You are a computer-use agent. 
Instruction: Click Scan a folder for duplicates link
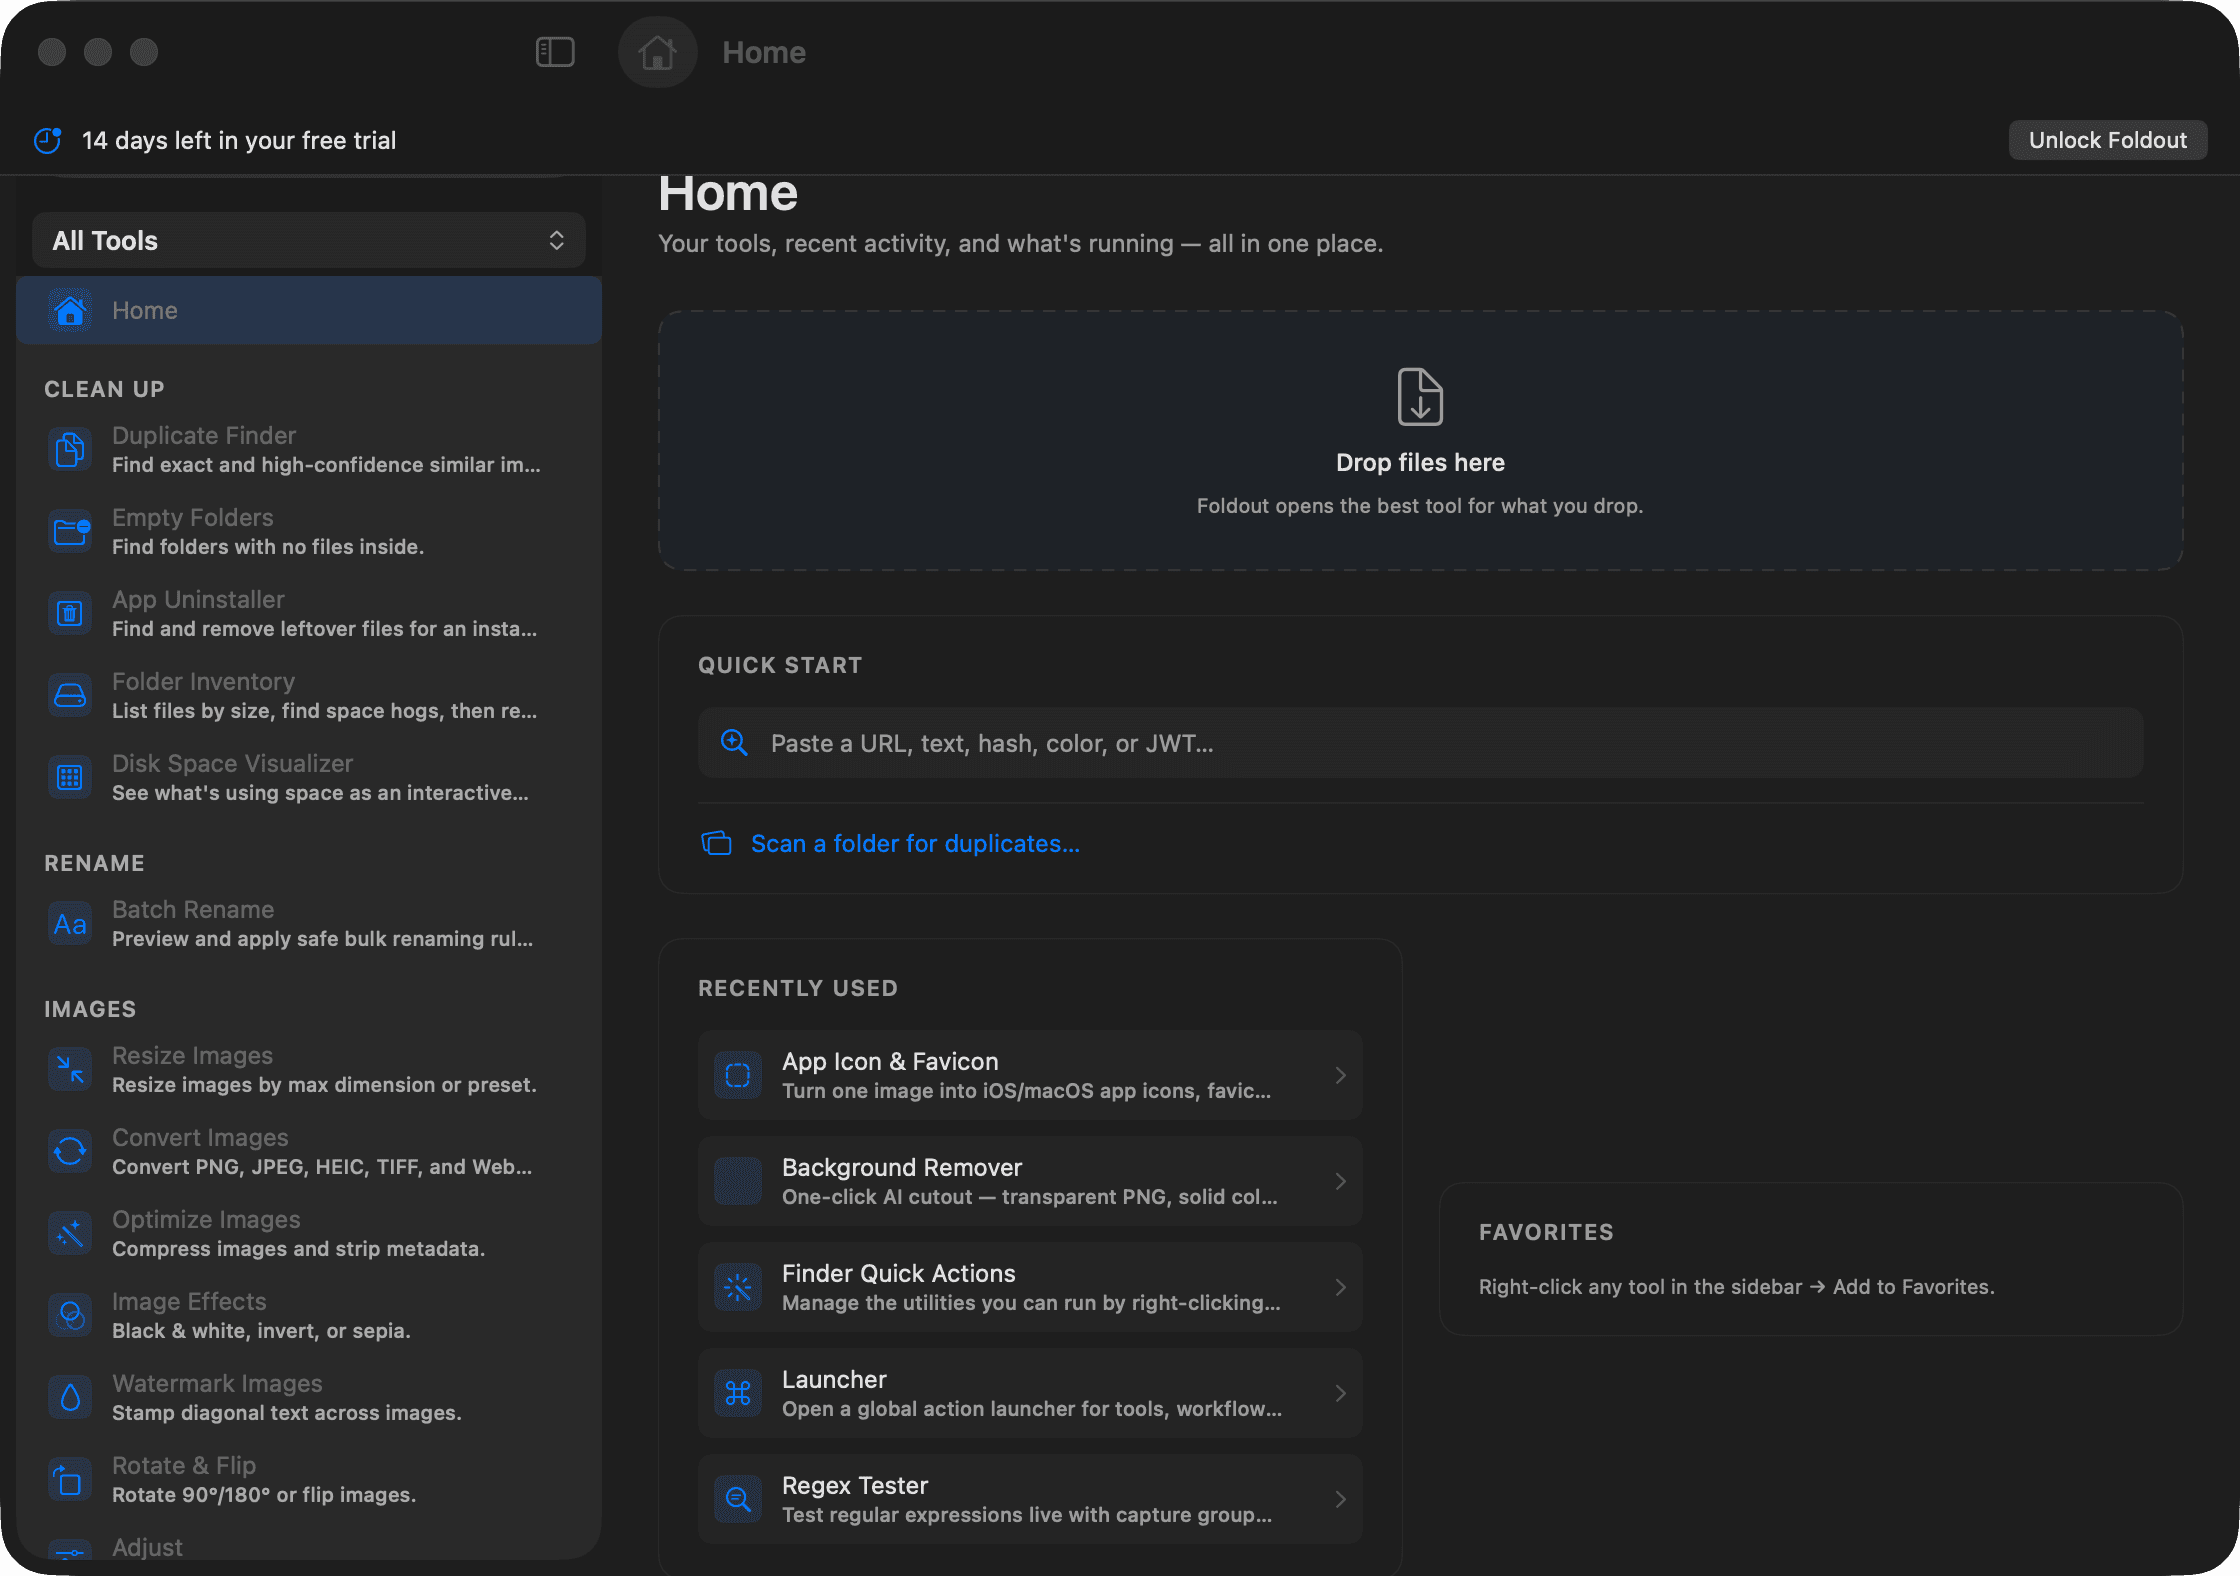[915, 843]
